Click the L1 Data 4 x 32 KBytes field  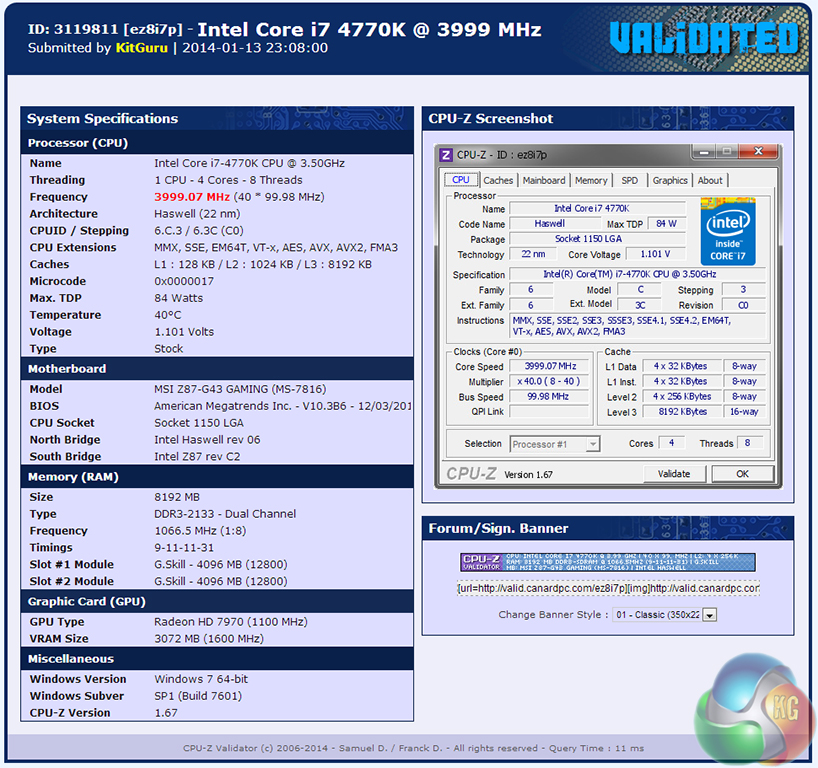pyautogui.click(x=681, y=366)
